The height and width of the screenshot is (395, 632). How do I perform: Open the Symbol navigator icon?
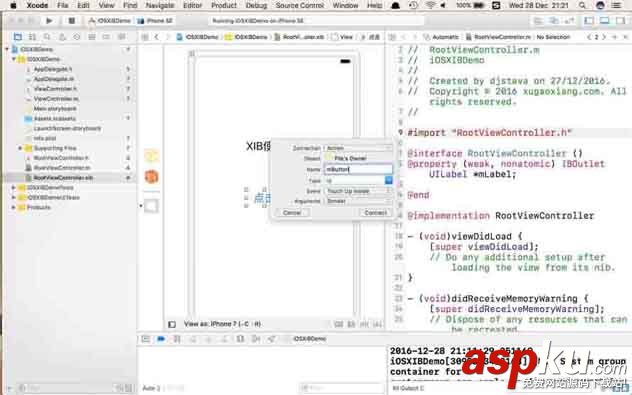coord(32,37)
